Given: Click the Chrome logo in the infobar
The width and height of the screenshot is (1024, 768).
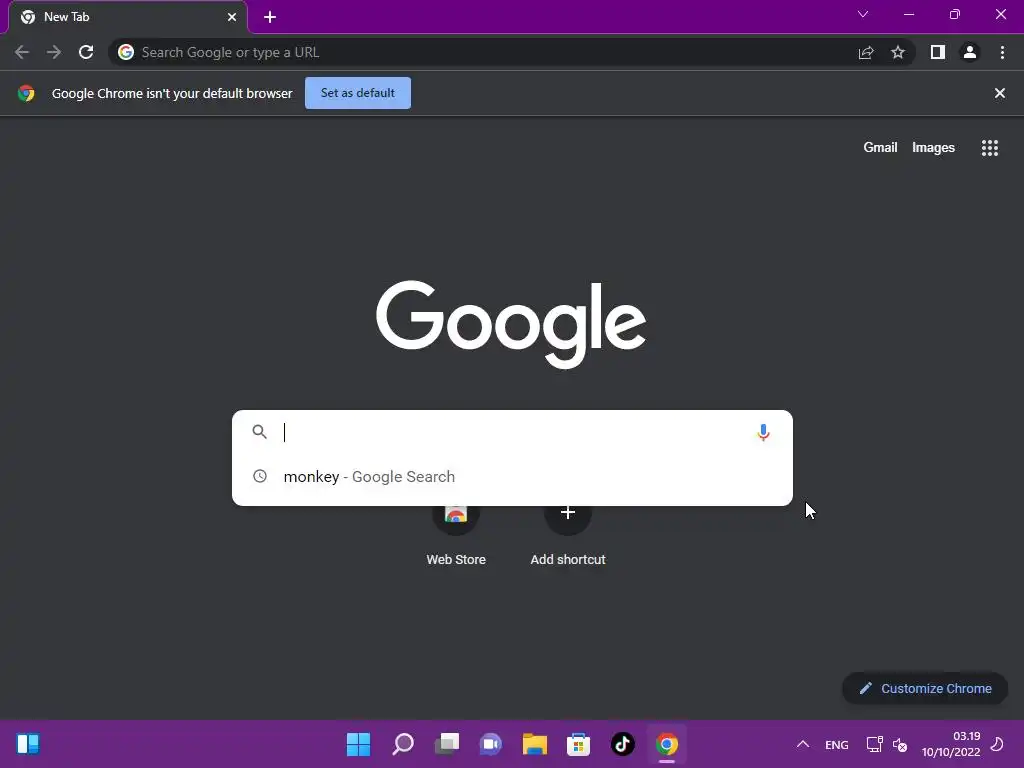Looking at the screenshot, I should pos(26,93).
